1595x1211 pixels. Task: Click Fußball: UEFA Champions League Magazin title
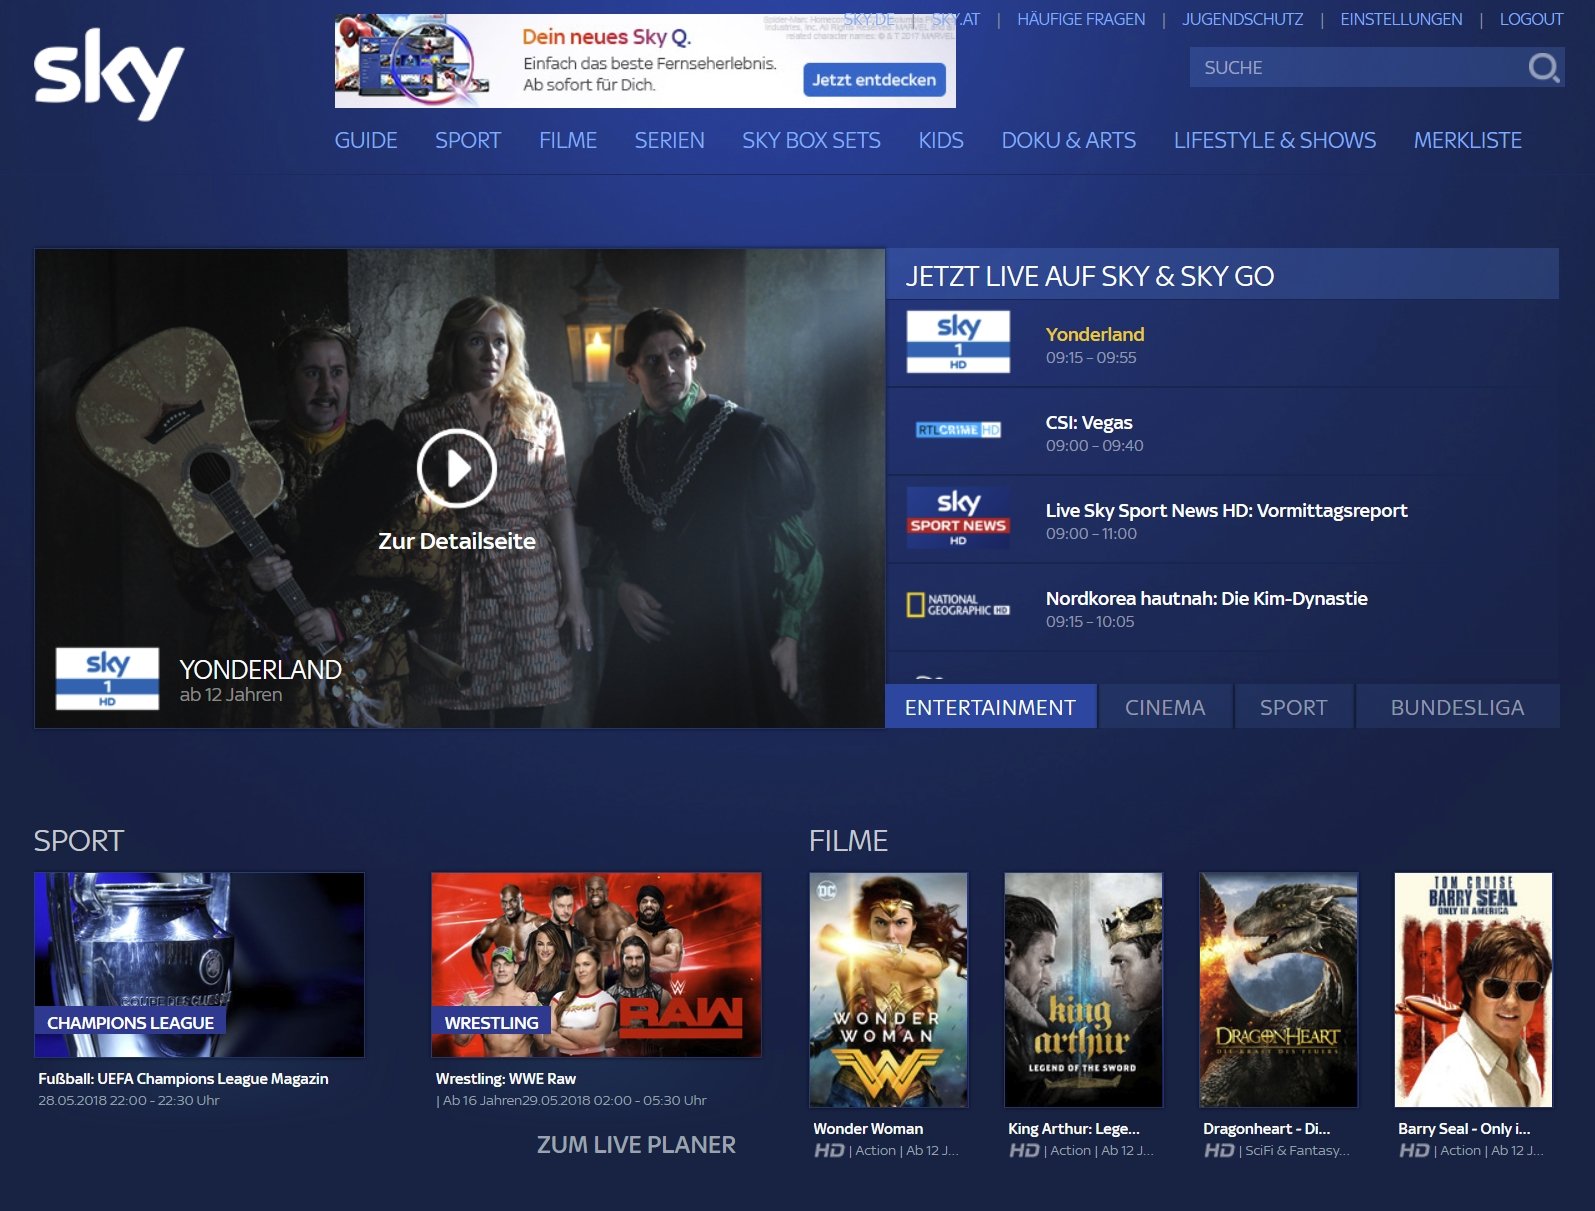(183, 1079)
